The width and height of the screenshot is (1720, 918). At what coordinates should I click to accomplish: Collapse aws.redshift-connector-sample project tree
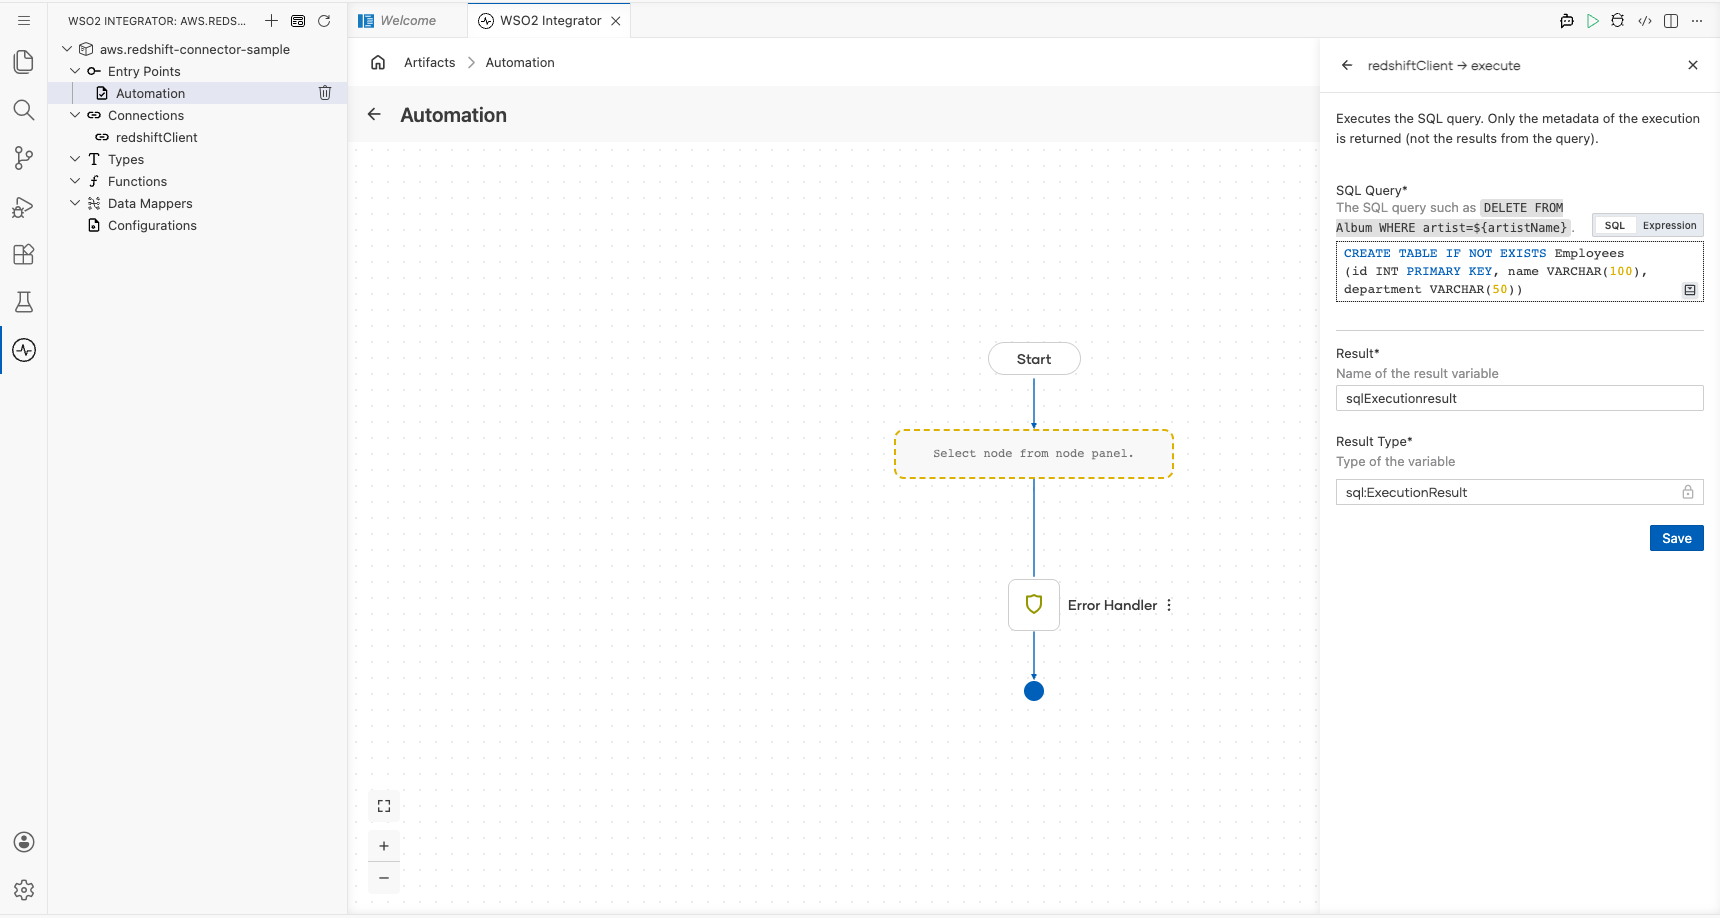tap(67, 49)
